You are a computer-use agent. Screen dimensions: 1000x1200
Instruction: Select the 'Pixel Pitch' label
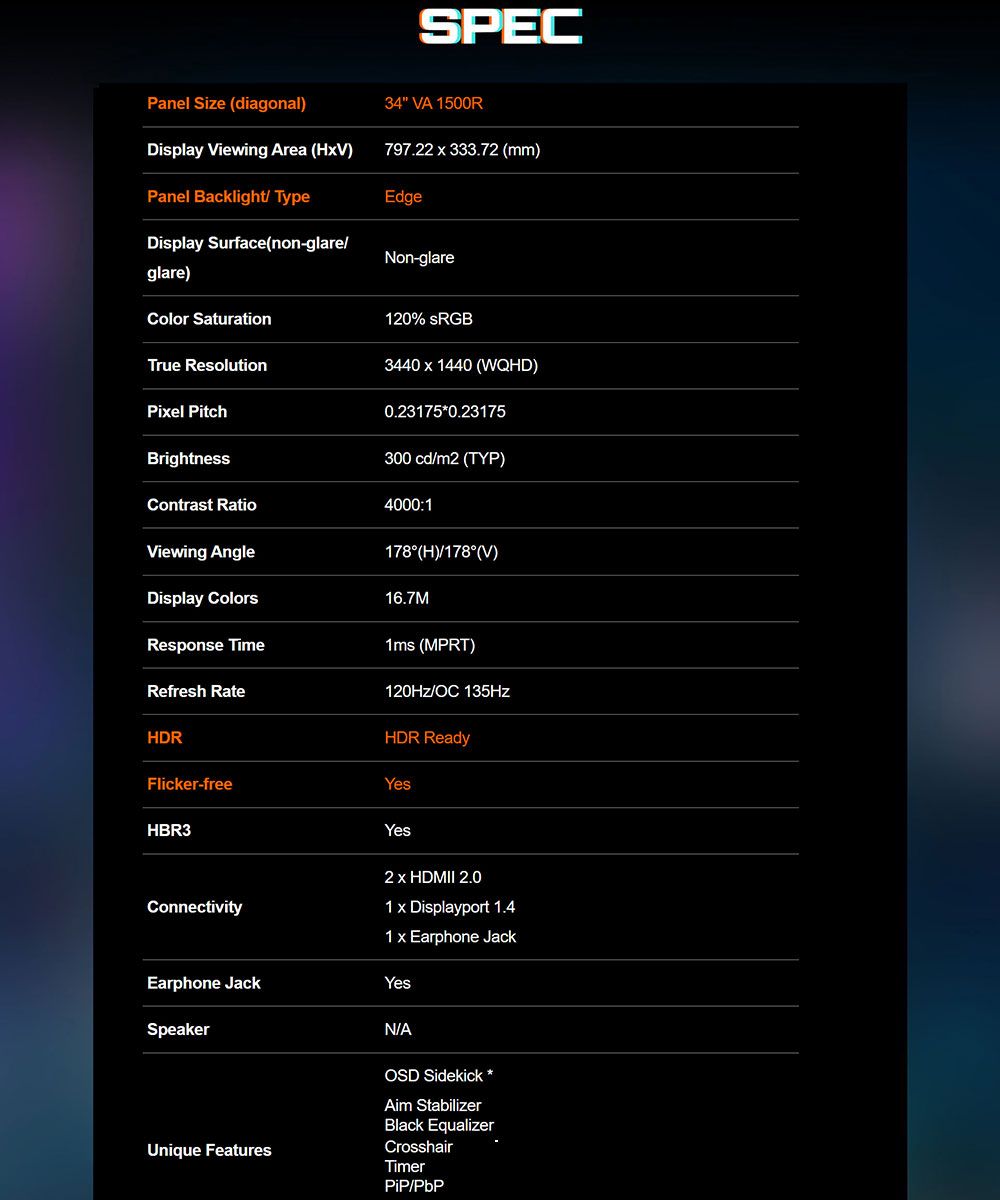tap(187, 412)
